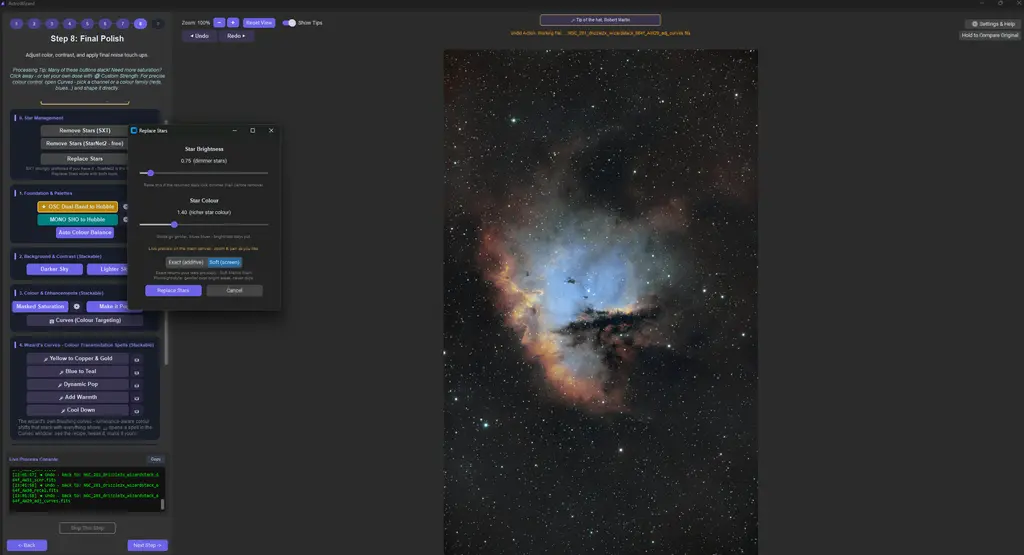The height and width of the screenshot is (555, 1024).
Task: Cancel the Replace Stars dialog
Action: click(x=234, y=291)
